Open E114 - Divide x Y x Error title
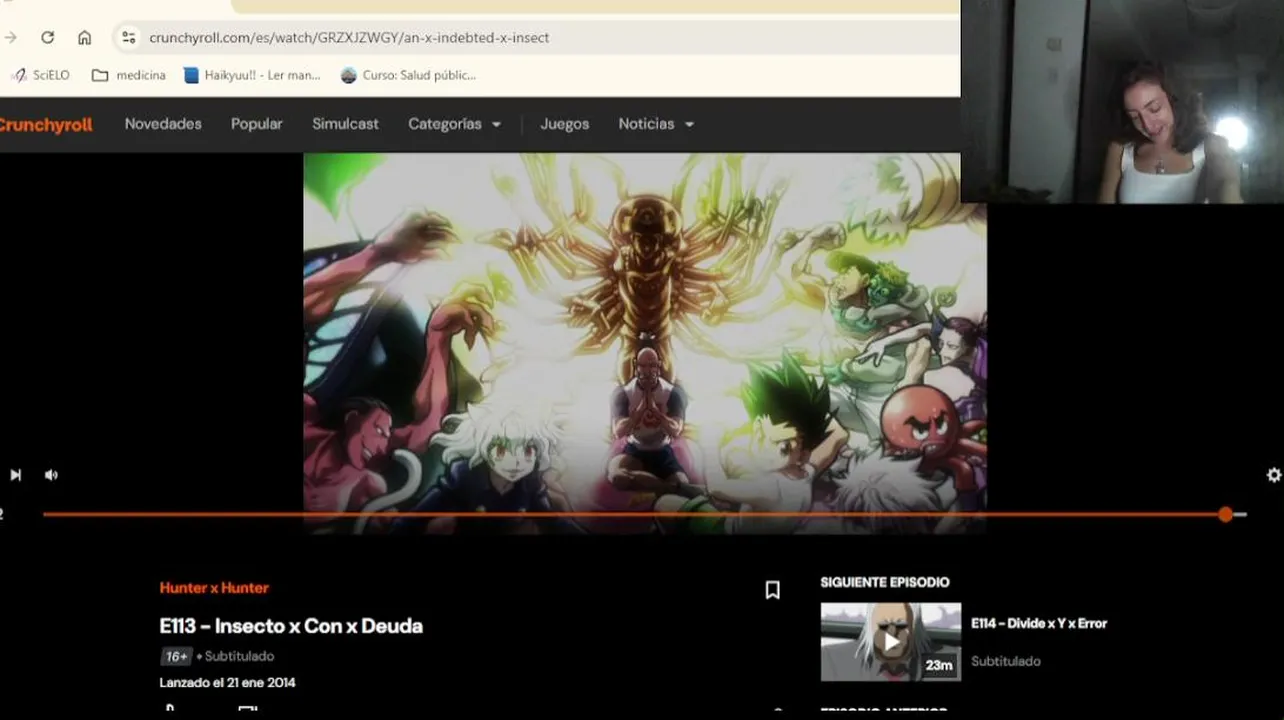Screen dimensions: 1284x720 point(1039,623)
